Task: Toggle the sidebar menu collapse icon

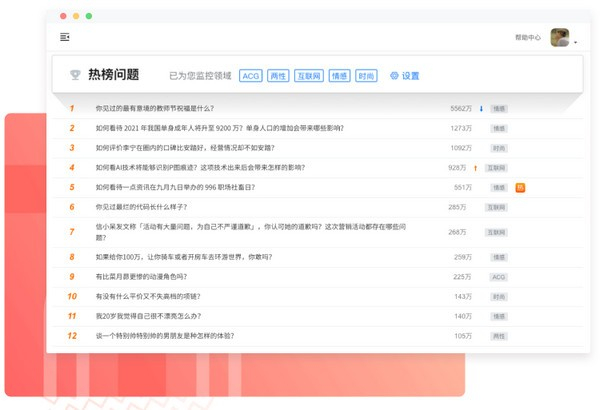Action: [x=65, y=37]
